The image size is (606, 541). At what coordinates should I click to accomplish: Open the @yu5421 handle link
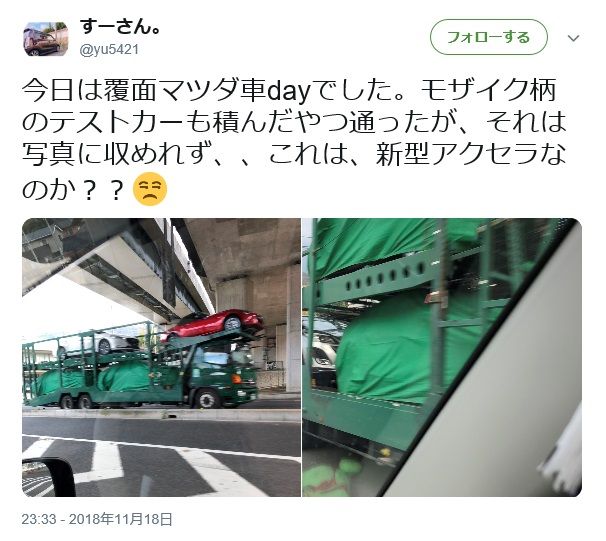[109, 50]
